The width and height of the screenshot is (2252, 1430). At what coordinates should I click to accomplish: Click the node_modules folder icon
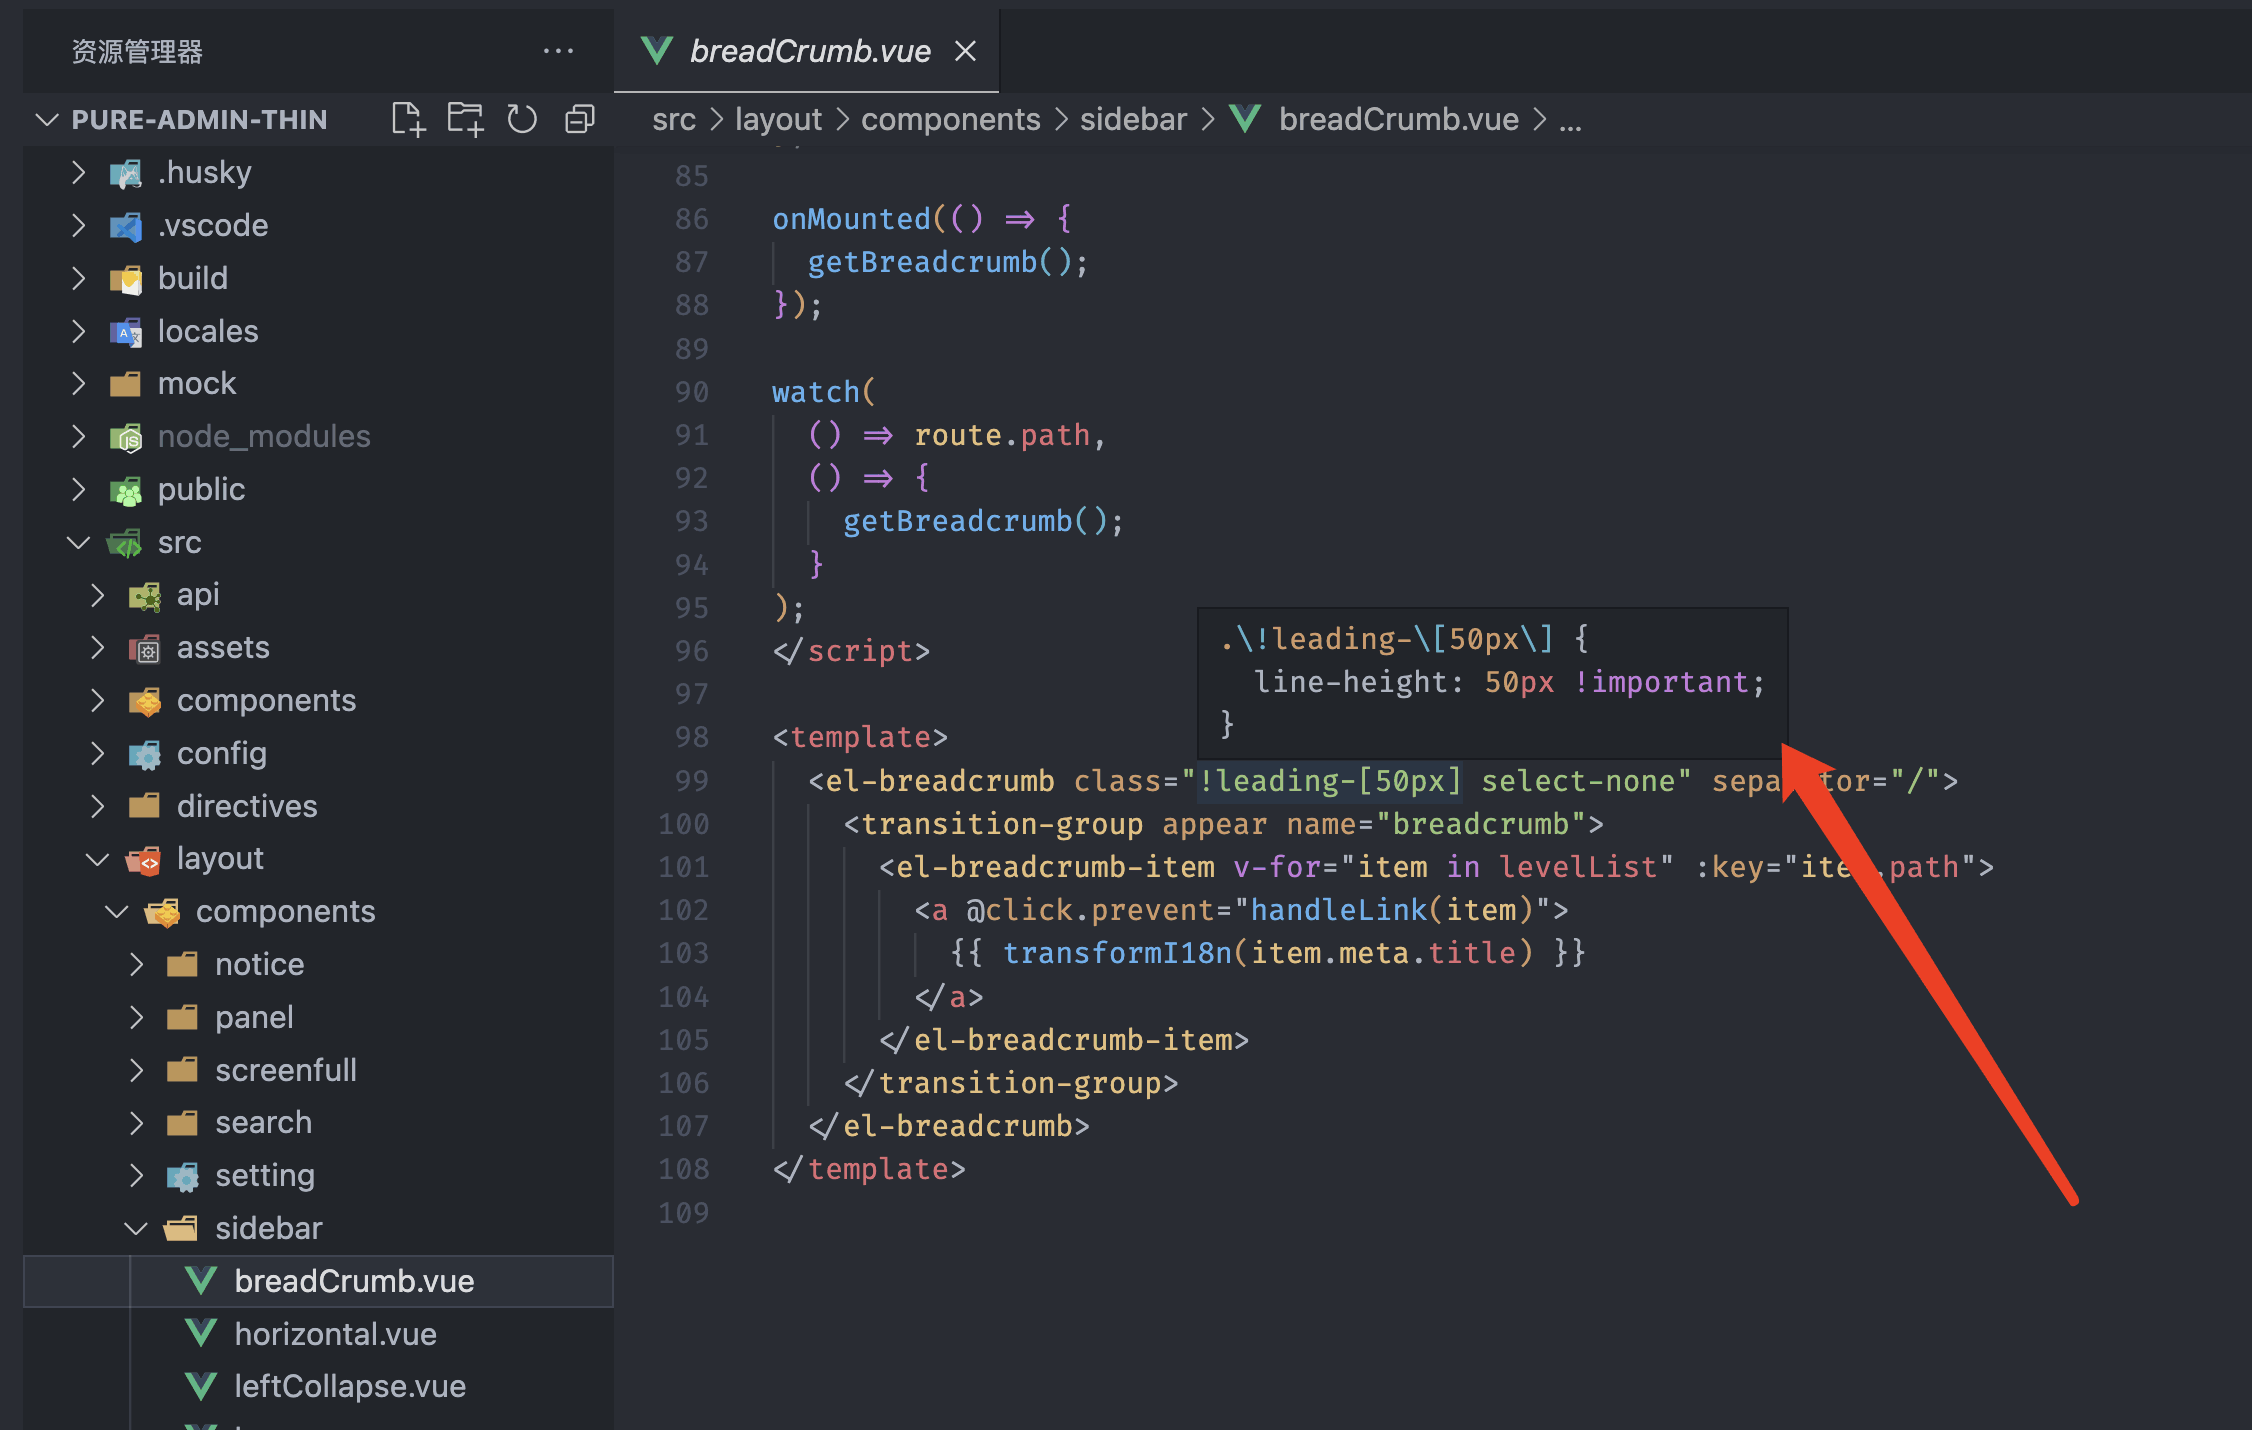(126, 437)
